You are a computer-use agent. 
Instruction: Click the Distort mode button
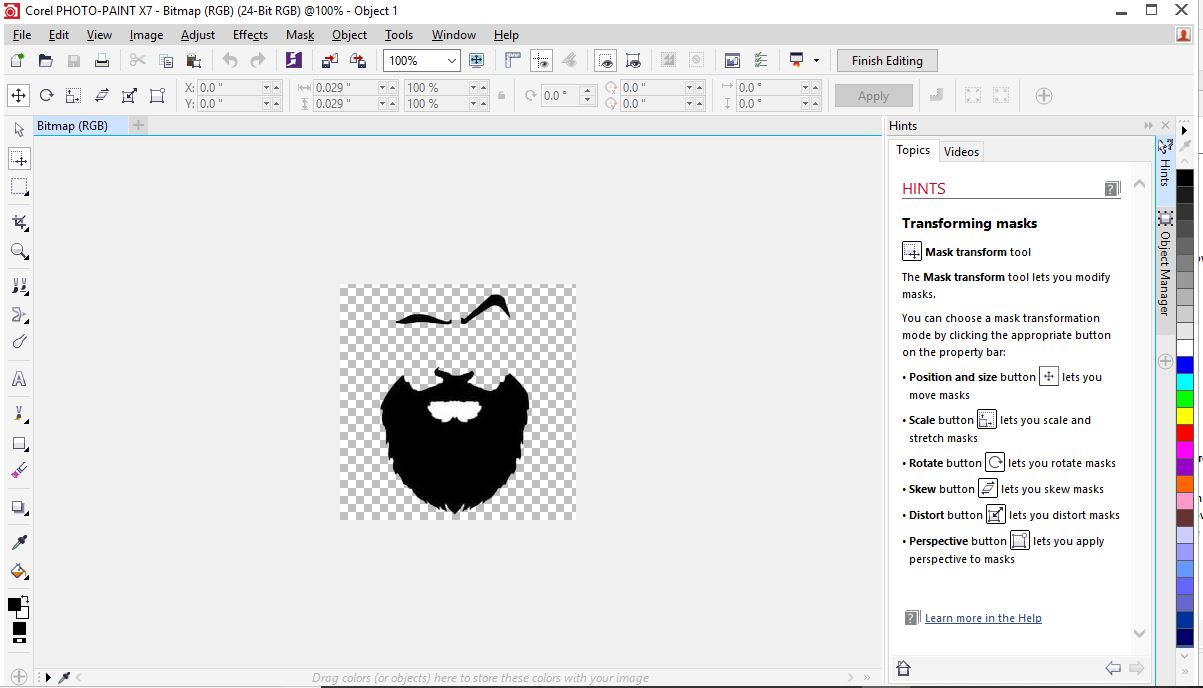129,96
